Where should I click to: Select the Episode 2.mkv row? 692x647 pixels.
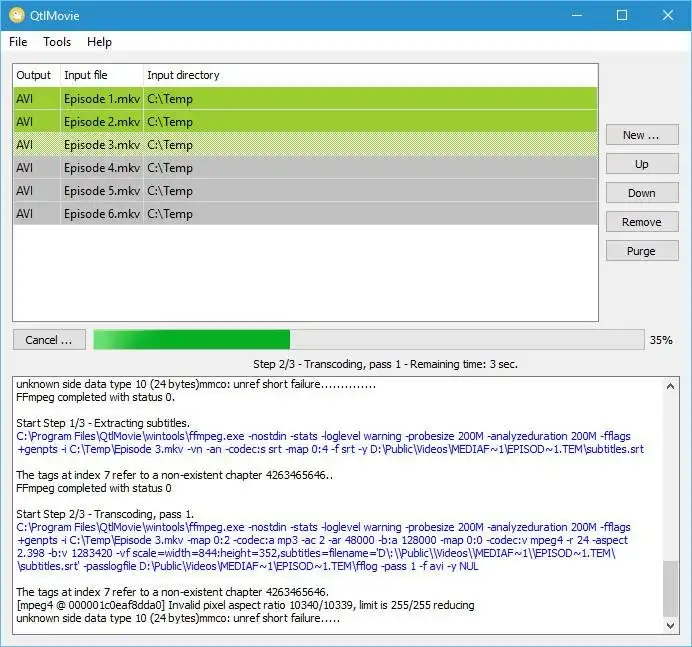tap(305, 122)
